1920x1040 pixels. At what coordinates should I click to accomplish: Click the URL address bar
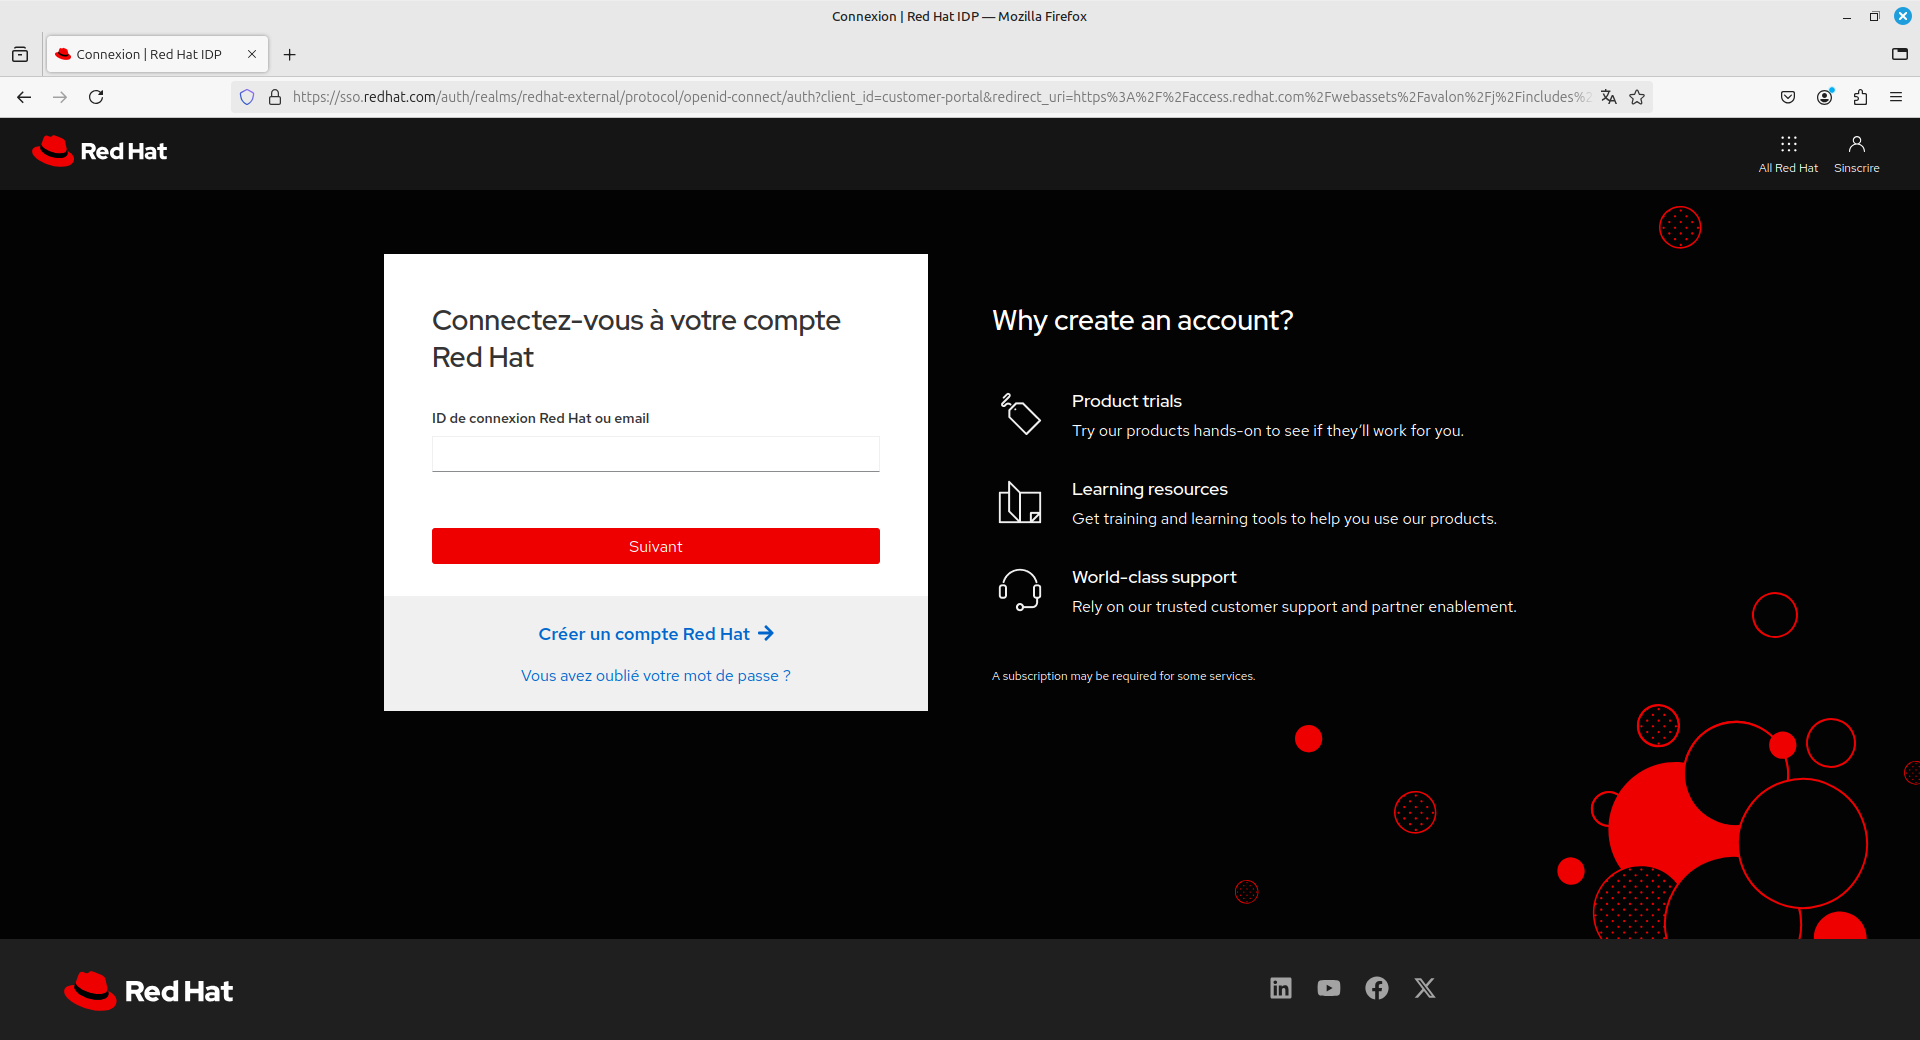coord(940,97)
